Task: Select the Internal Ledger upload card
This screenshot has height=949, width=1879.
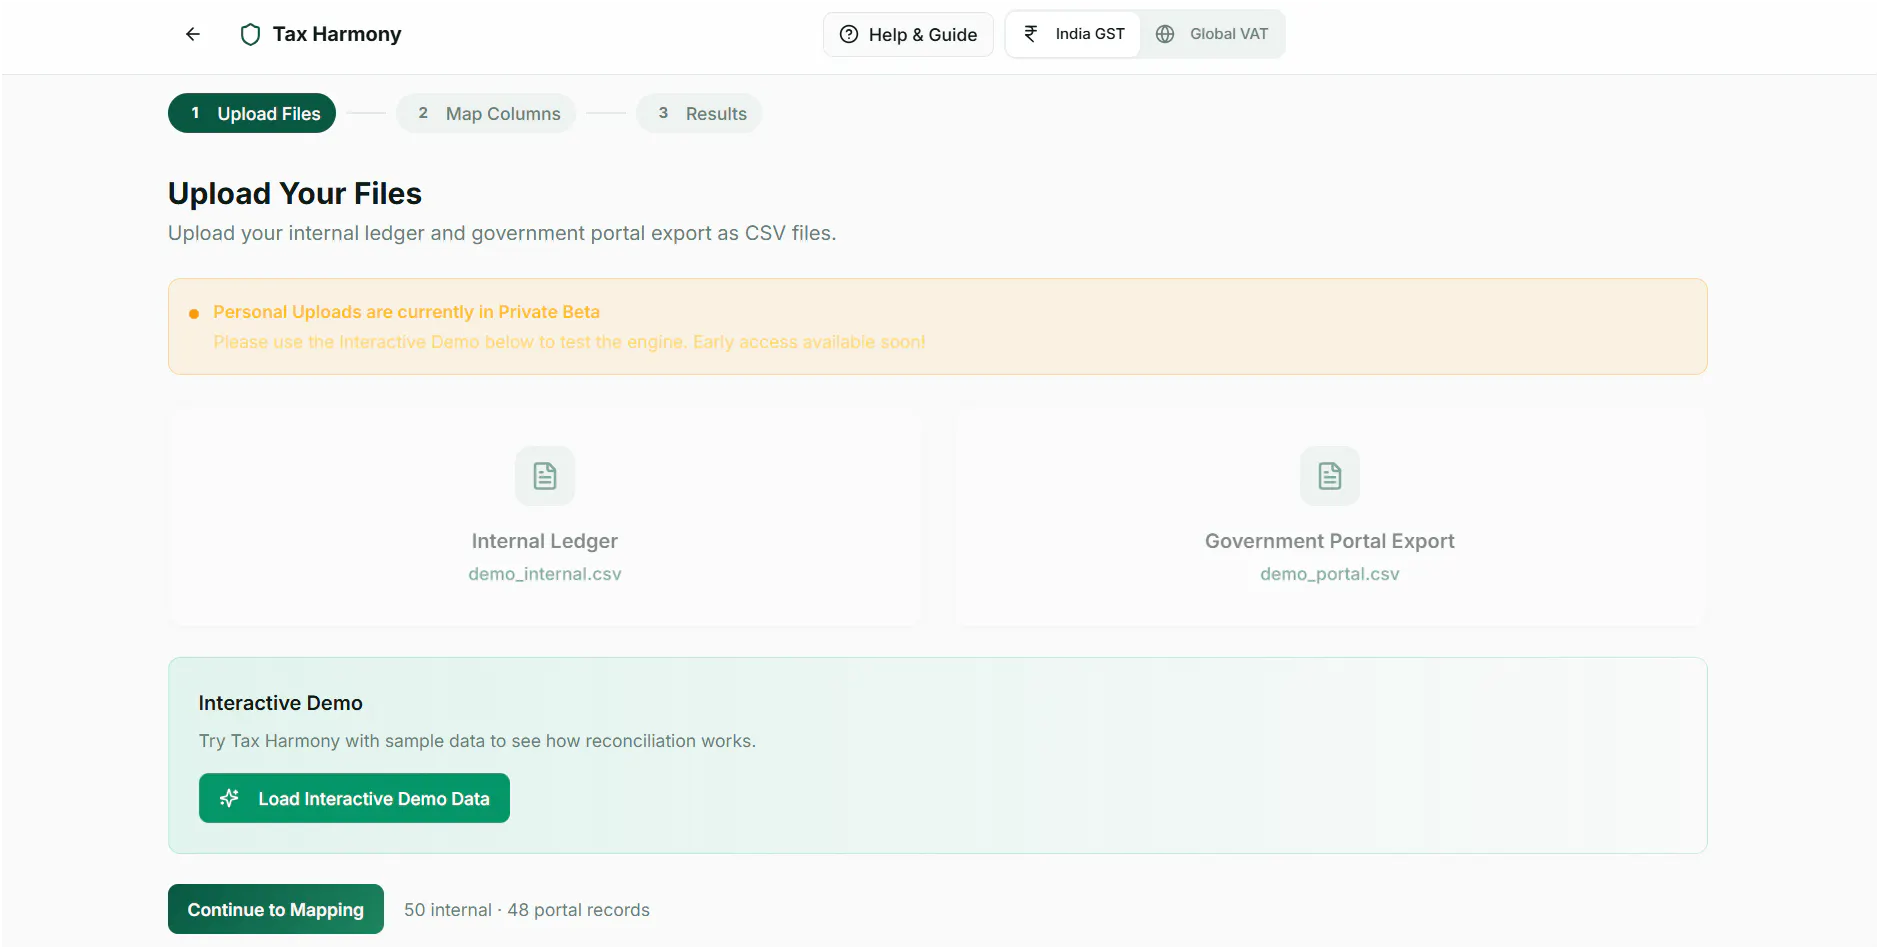Action: (545, 517)
